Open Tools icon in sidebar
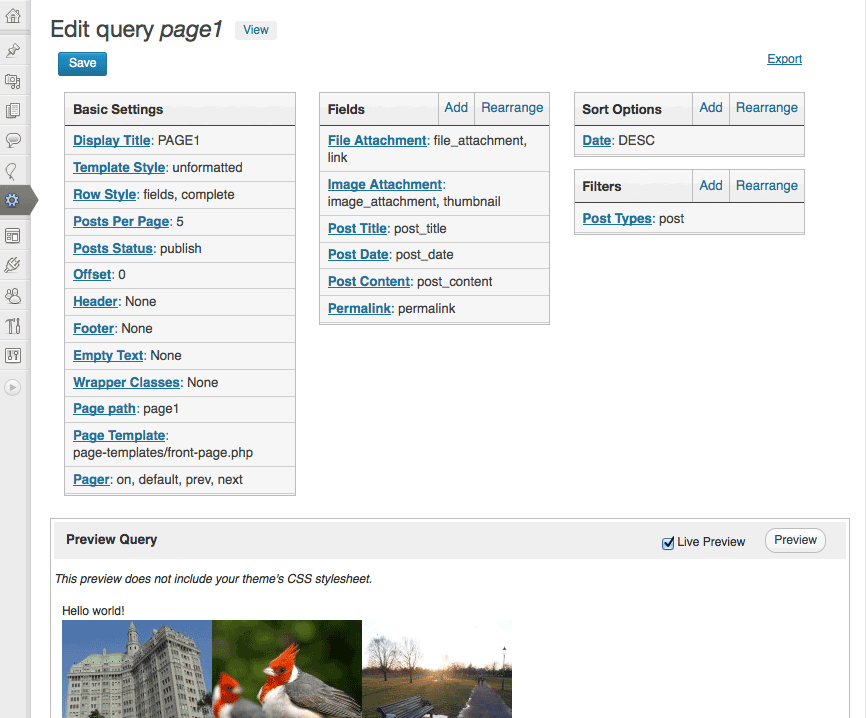Image resolution: width=866 pixels, height=718 pixels. 13,326
